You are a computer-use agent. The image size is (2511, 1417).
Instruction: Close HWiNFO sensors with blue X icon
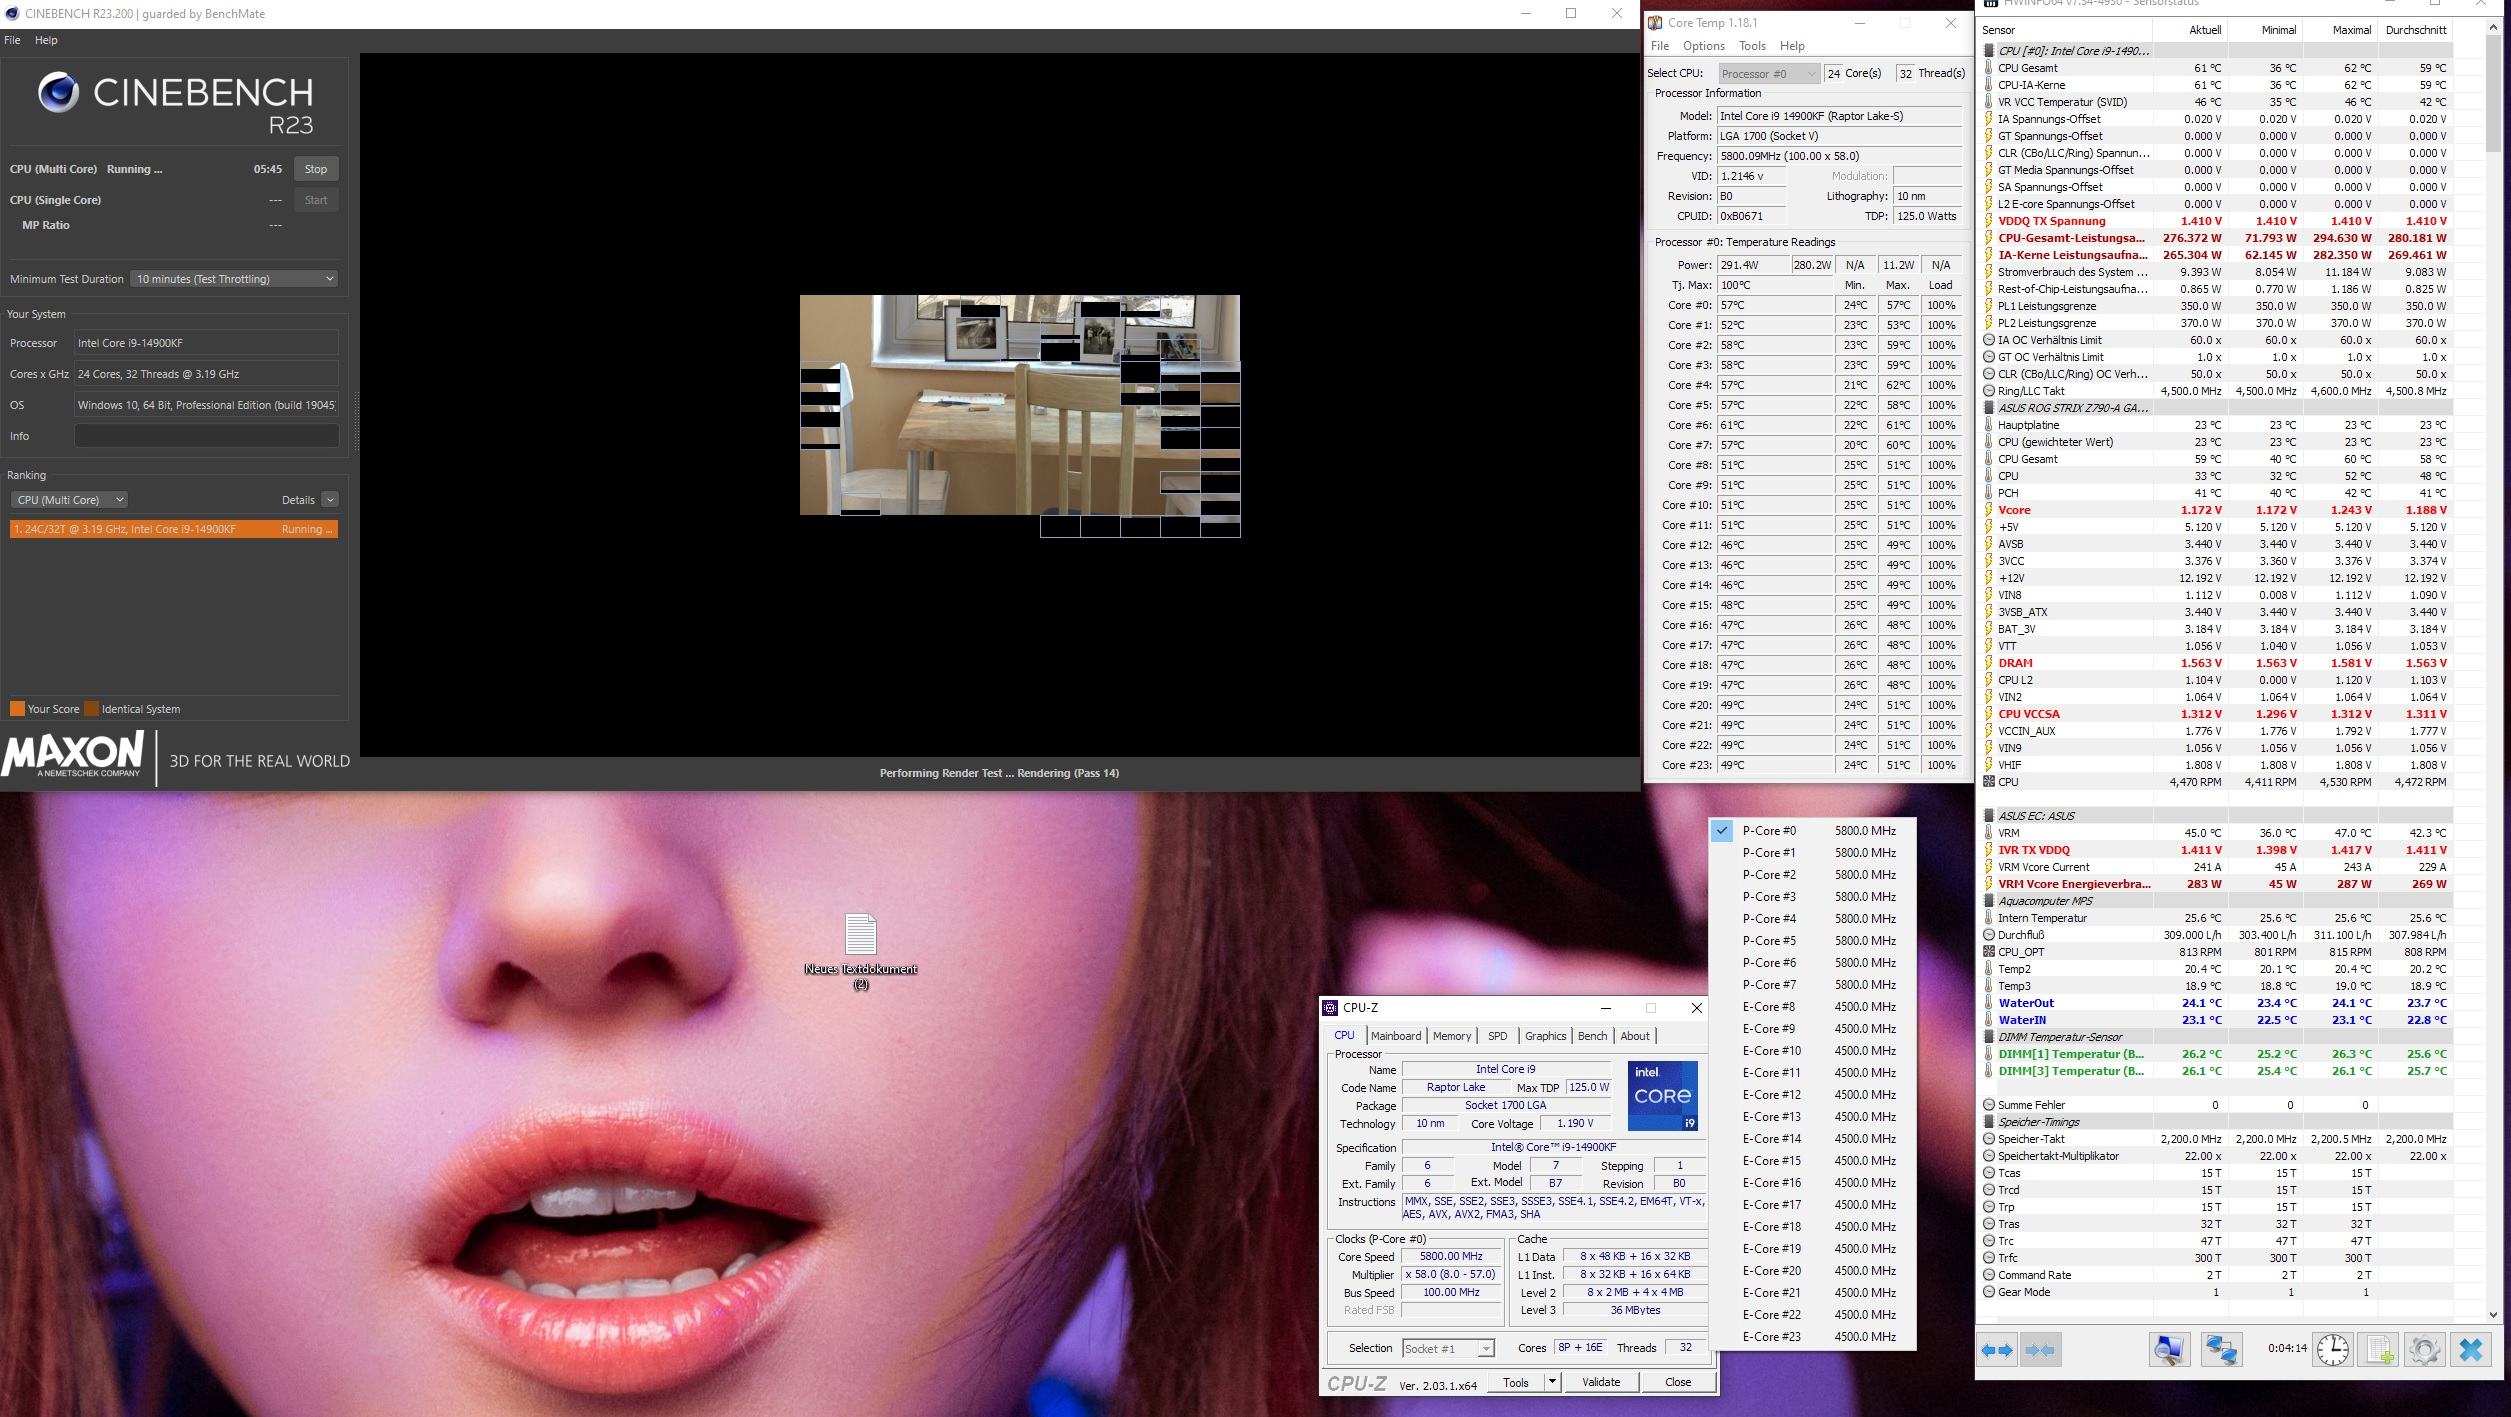pyautogui.click(x=2471, y=1350)
